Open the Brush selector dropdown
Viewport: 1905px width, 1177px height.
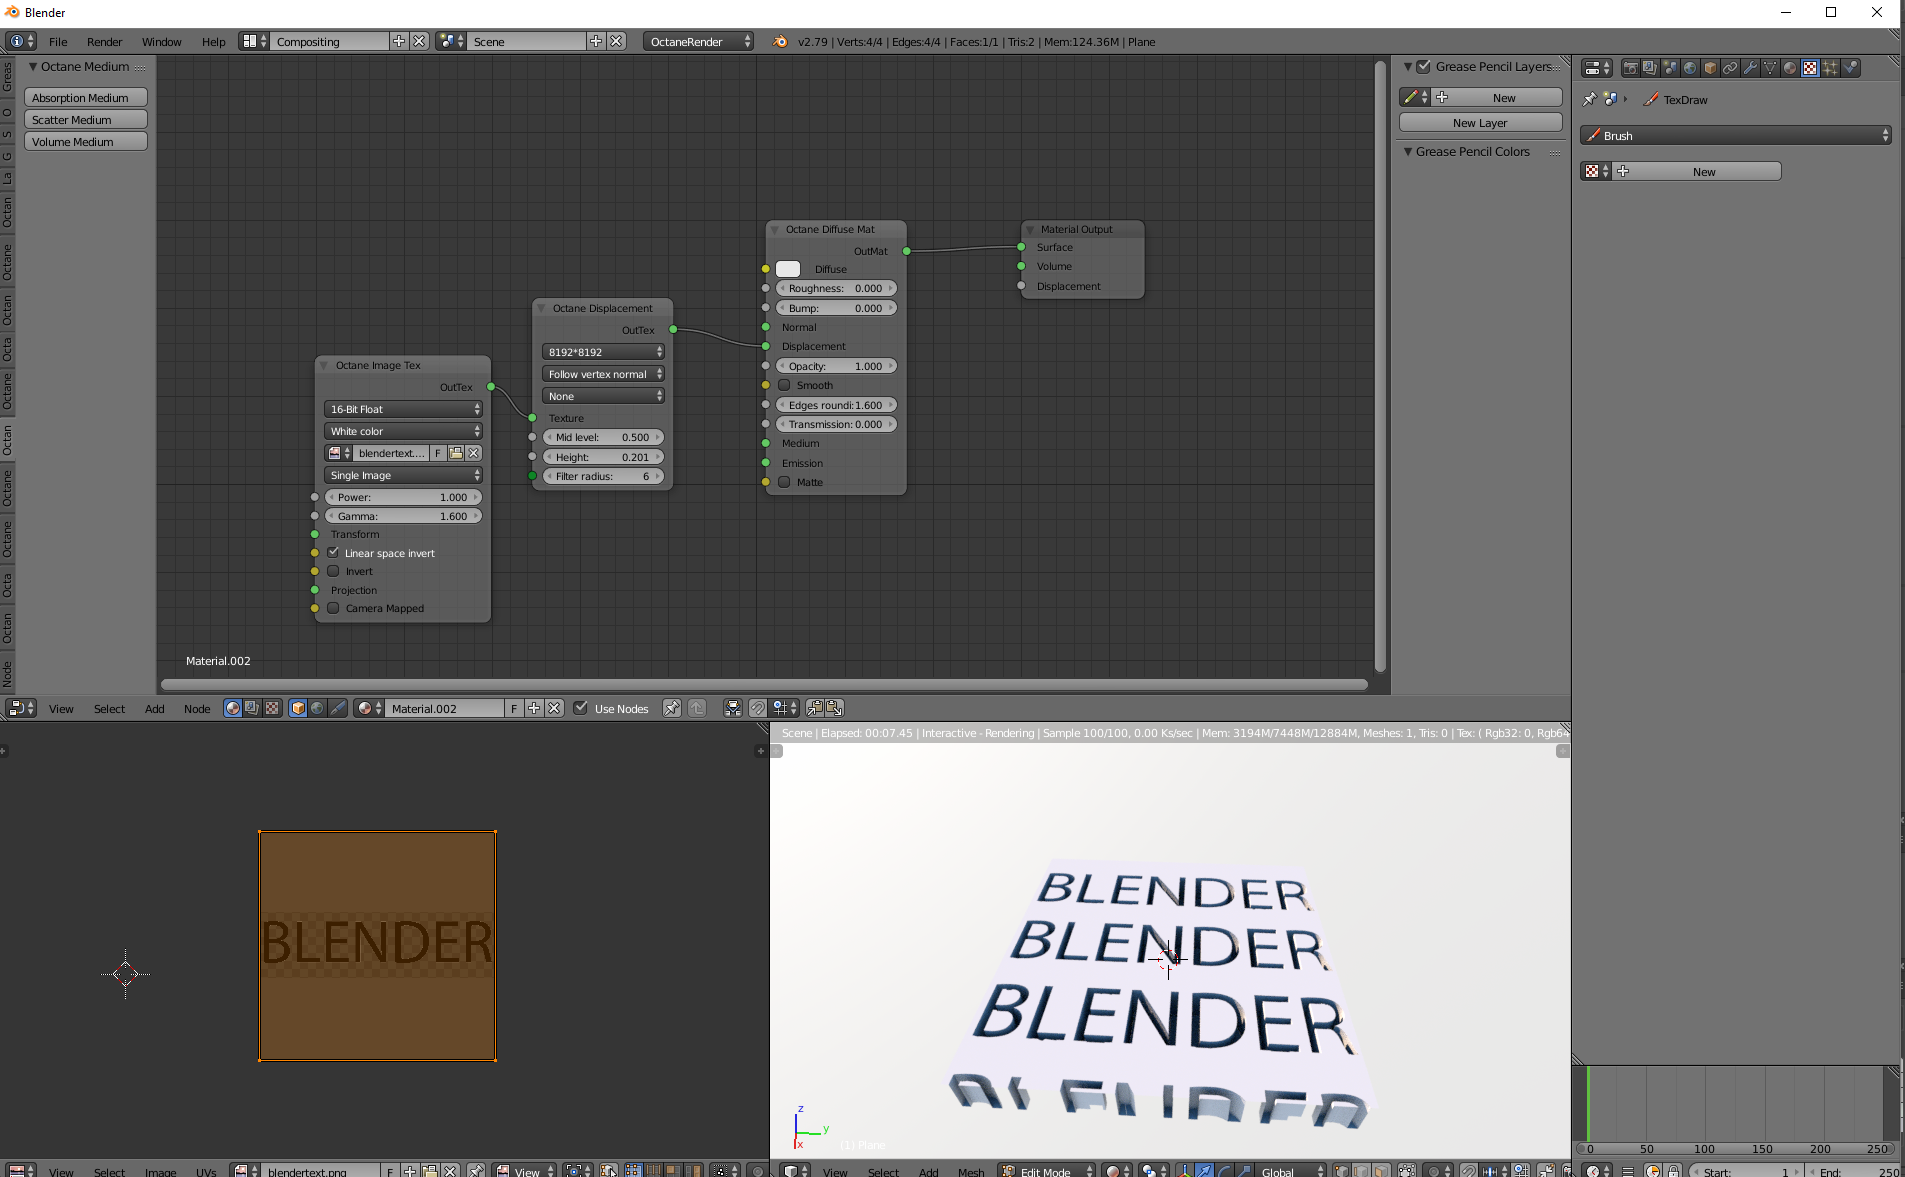click(1736, 135)
